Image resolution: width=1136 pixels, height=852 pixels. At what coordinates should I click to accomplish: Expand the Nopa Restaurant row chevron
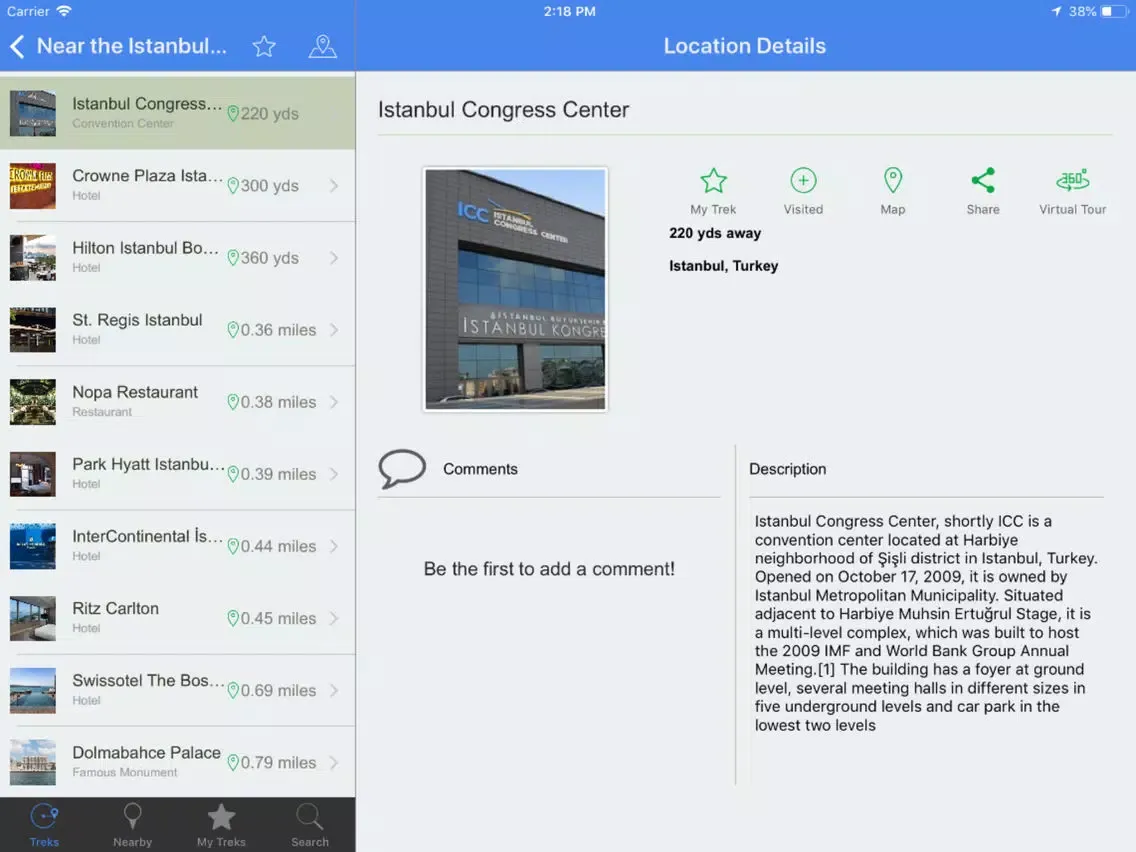click(334, 402)
